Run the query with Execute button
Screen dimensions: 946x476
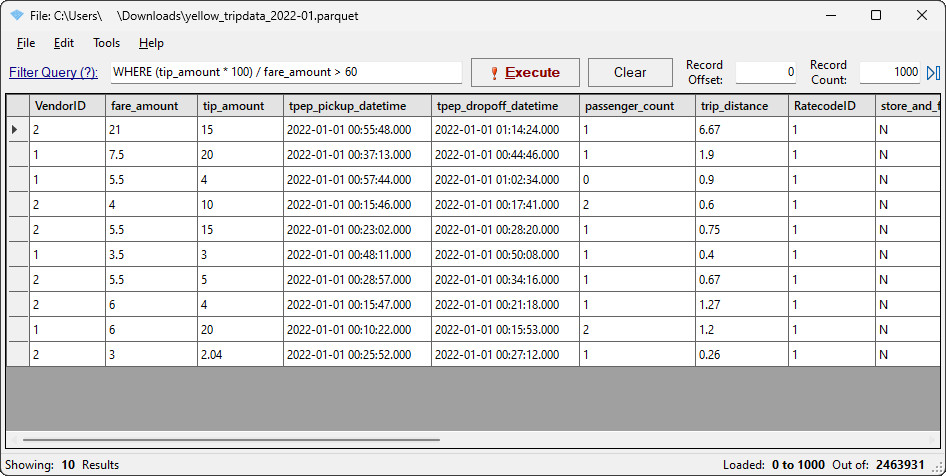tap(525, 72)
